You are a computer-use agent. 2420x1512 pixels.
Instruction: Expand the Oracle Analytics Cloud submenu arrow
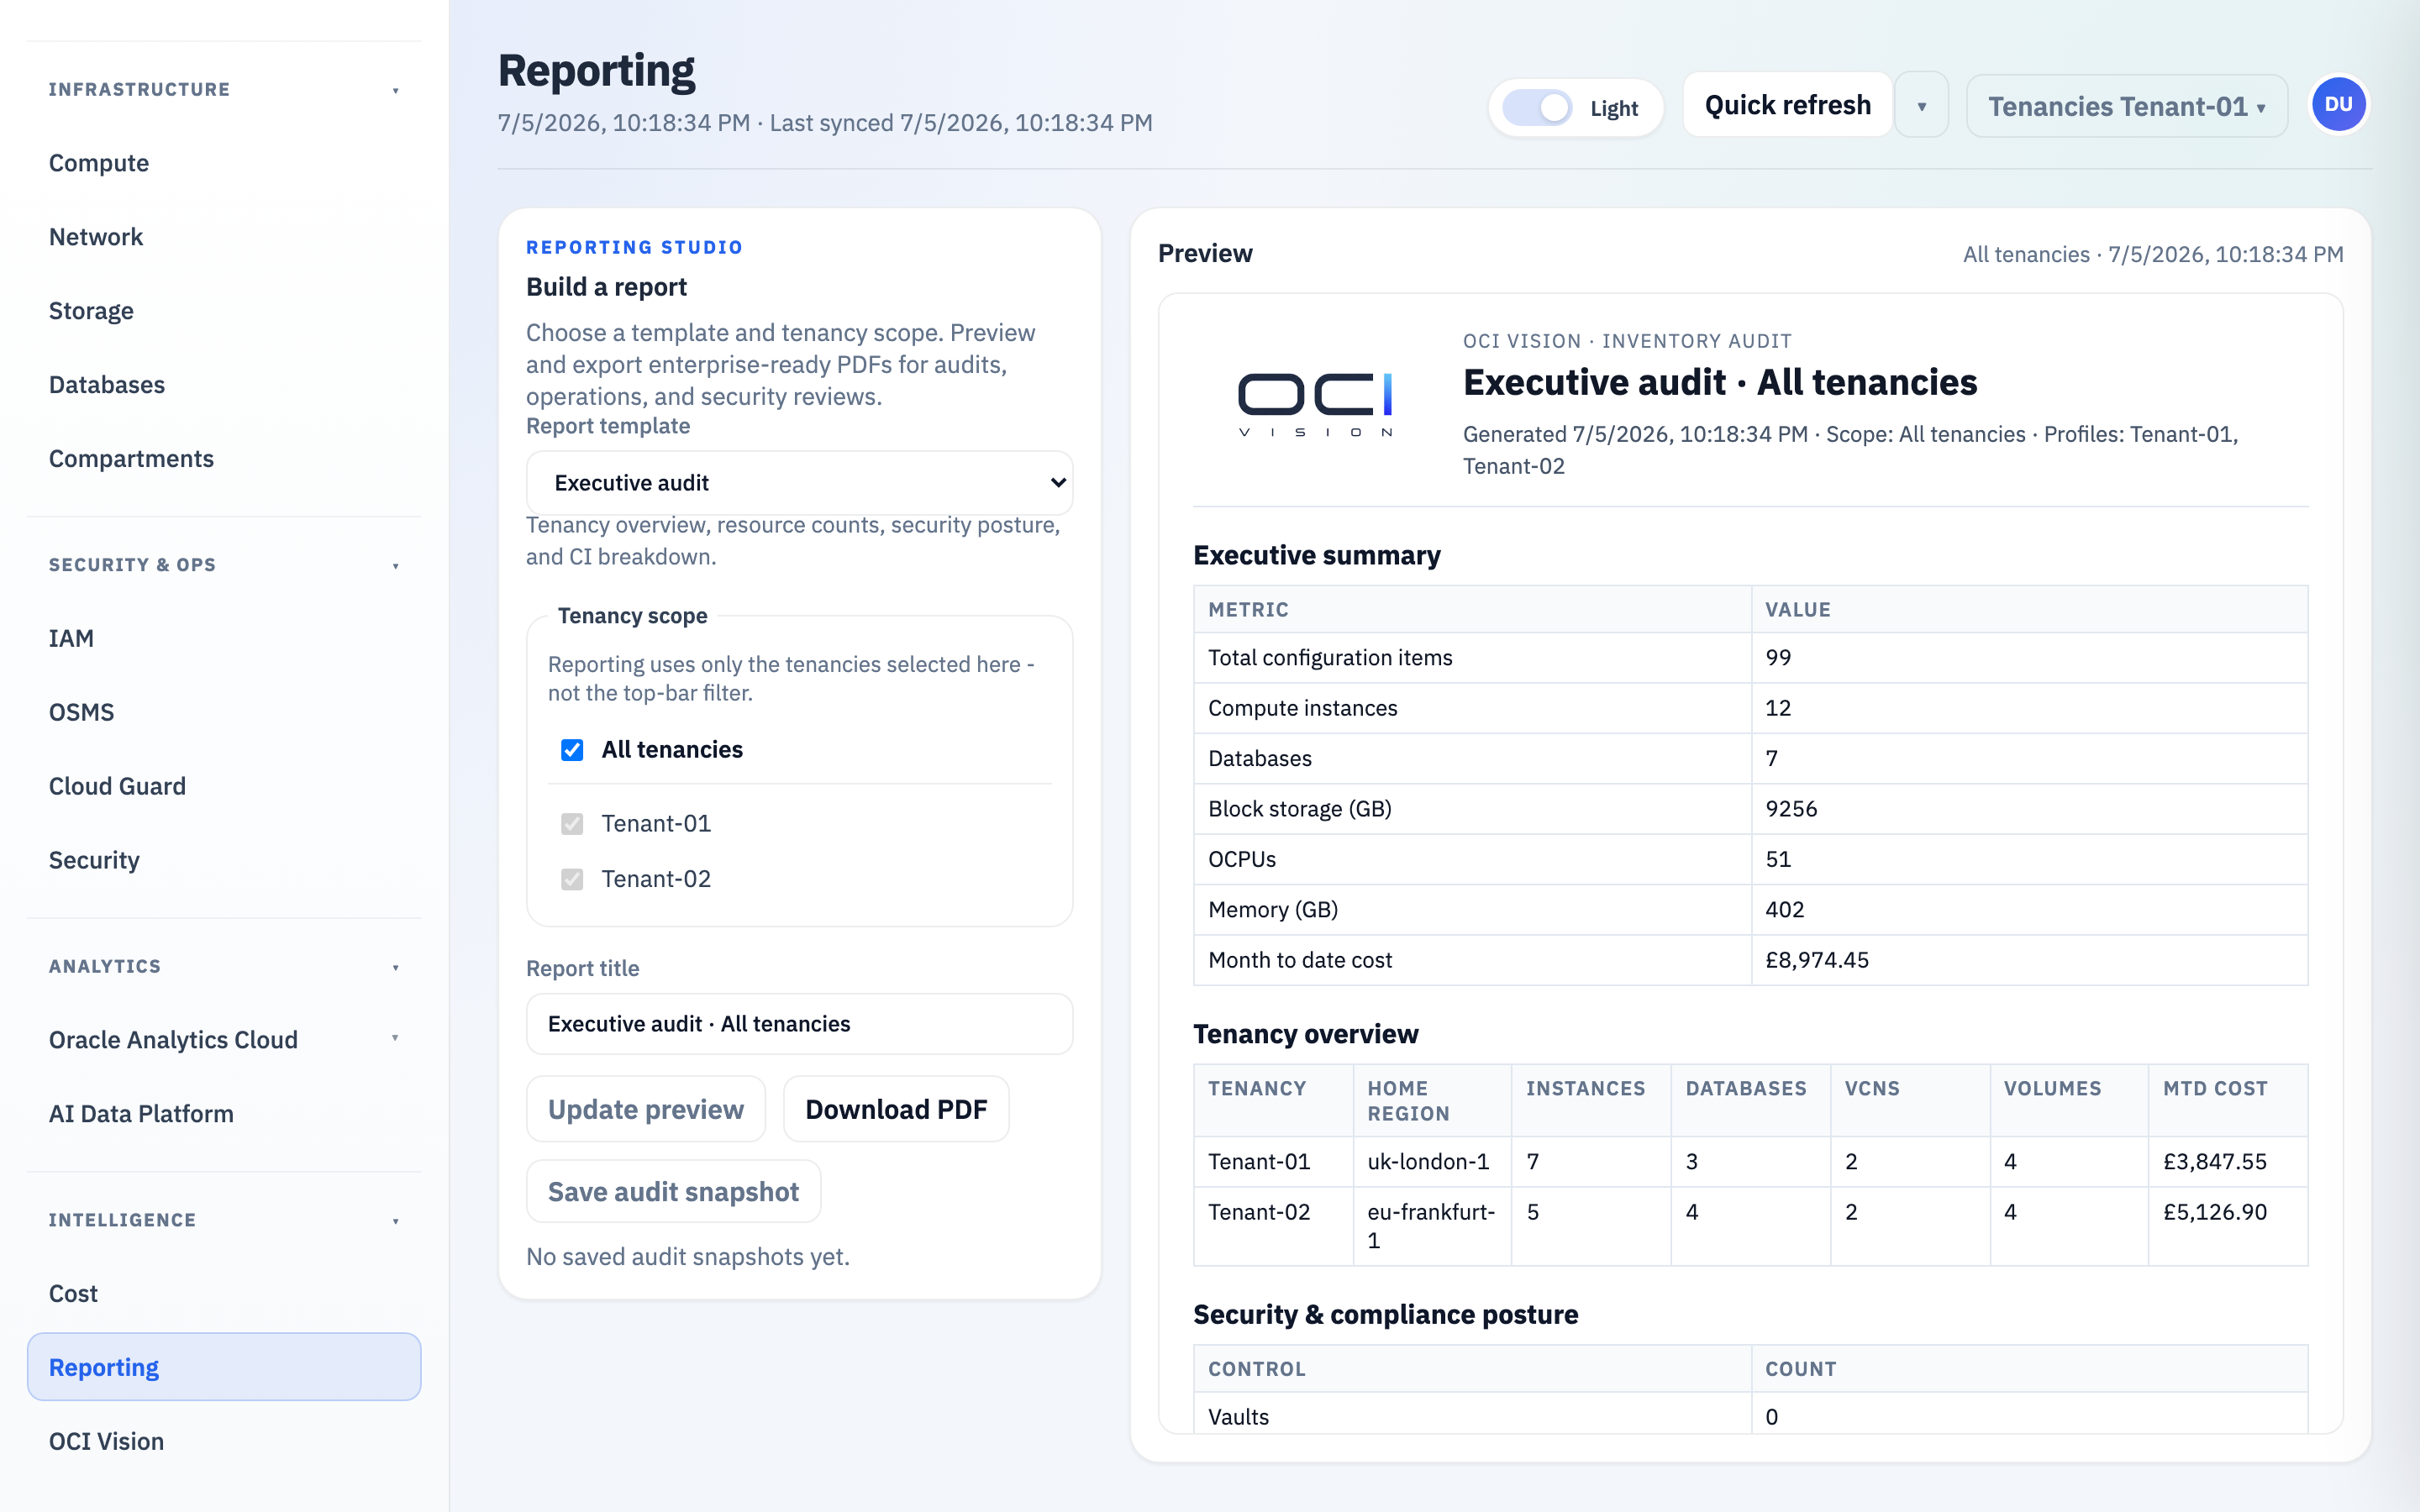click(x=395, y=1038)
